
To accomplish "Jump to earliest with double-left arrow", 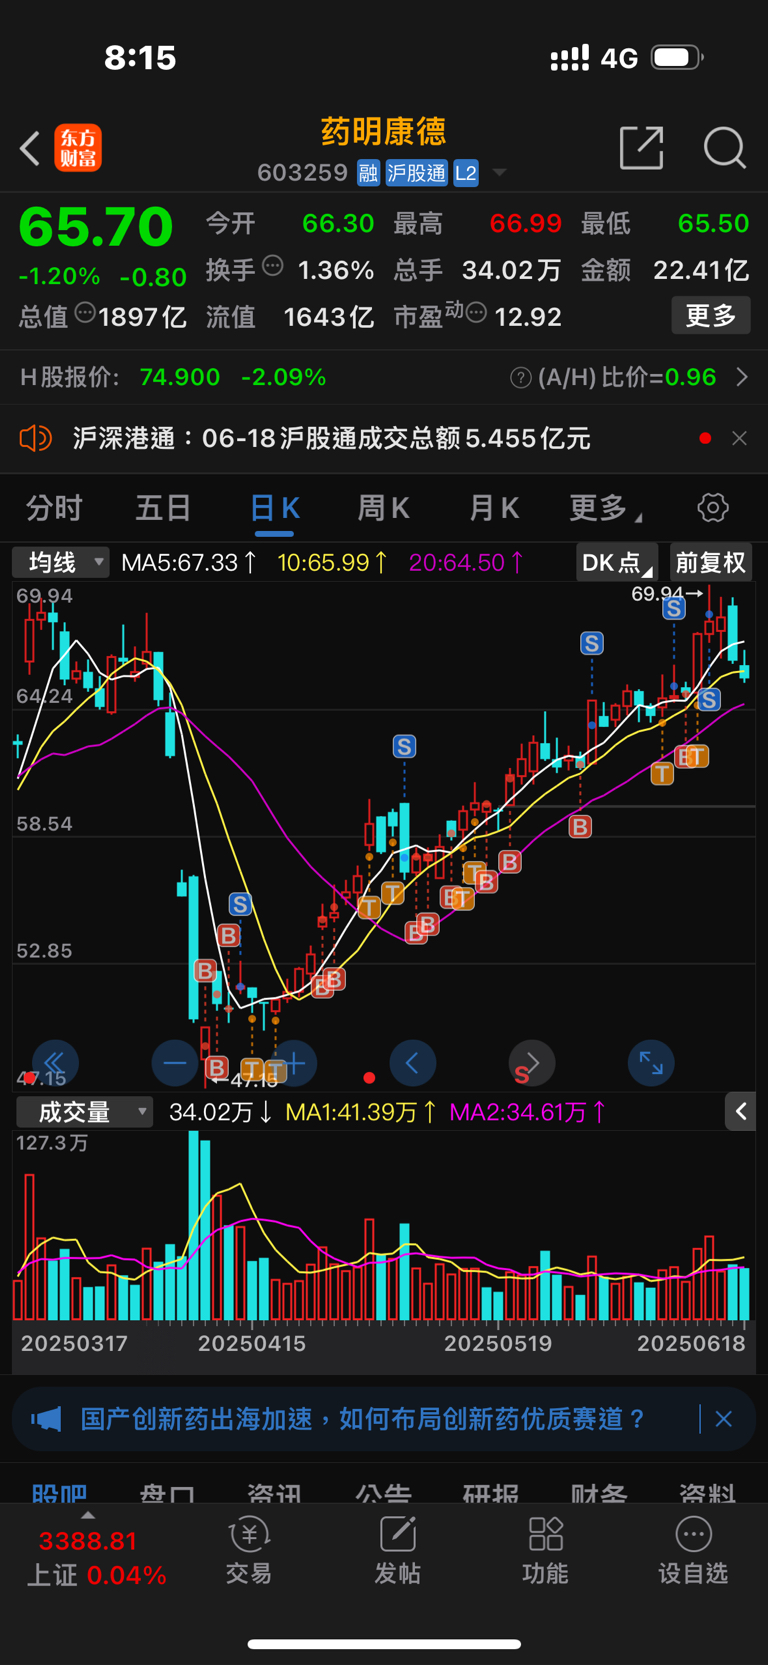I will 55,1063.
